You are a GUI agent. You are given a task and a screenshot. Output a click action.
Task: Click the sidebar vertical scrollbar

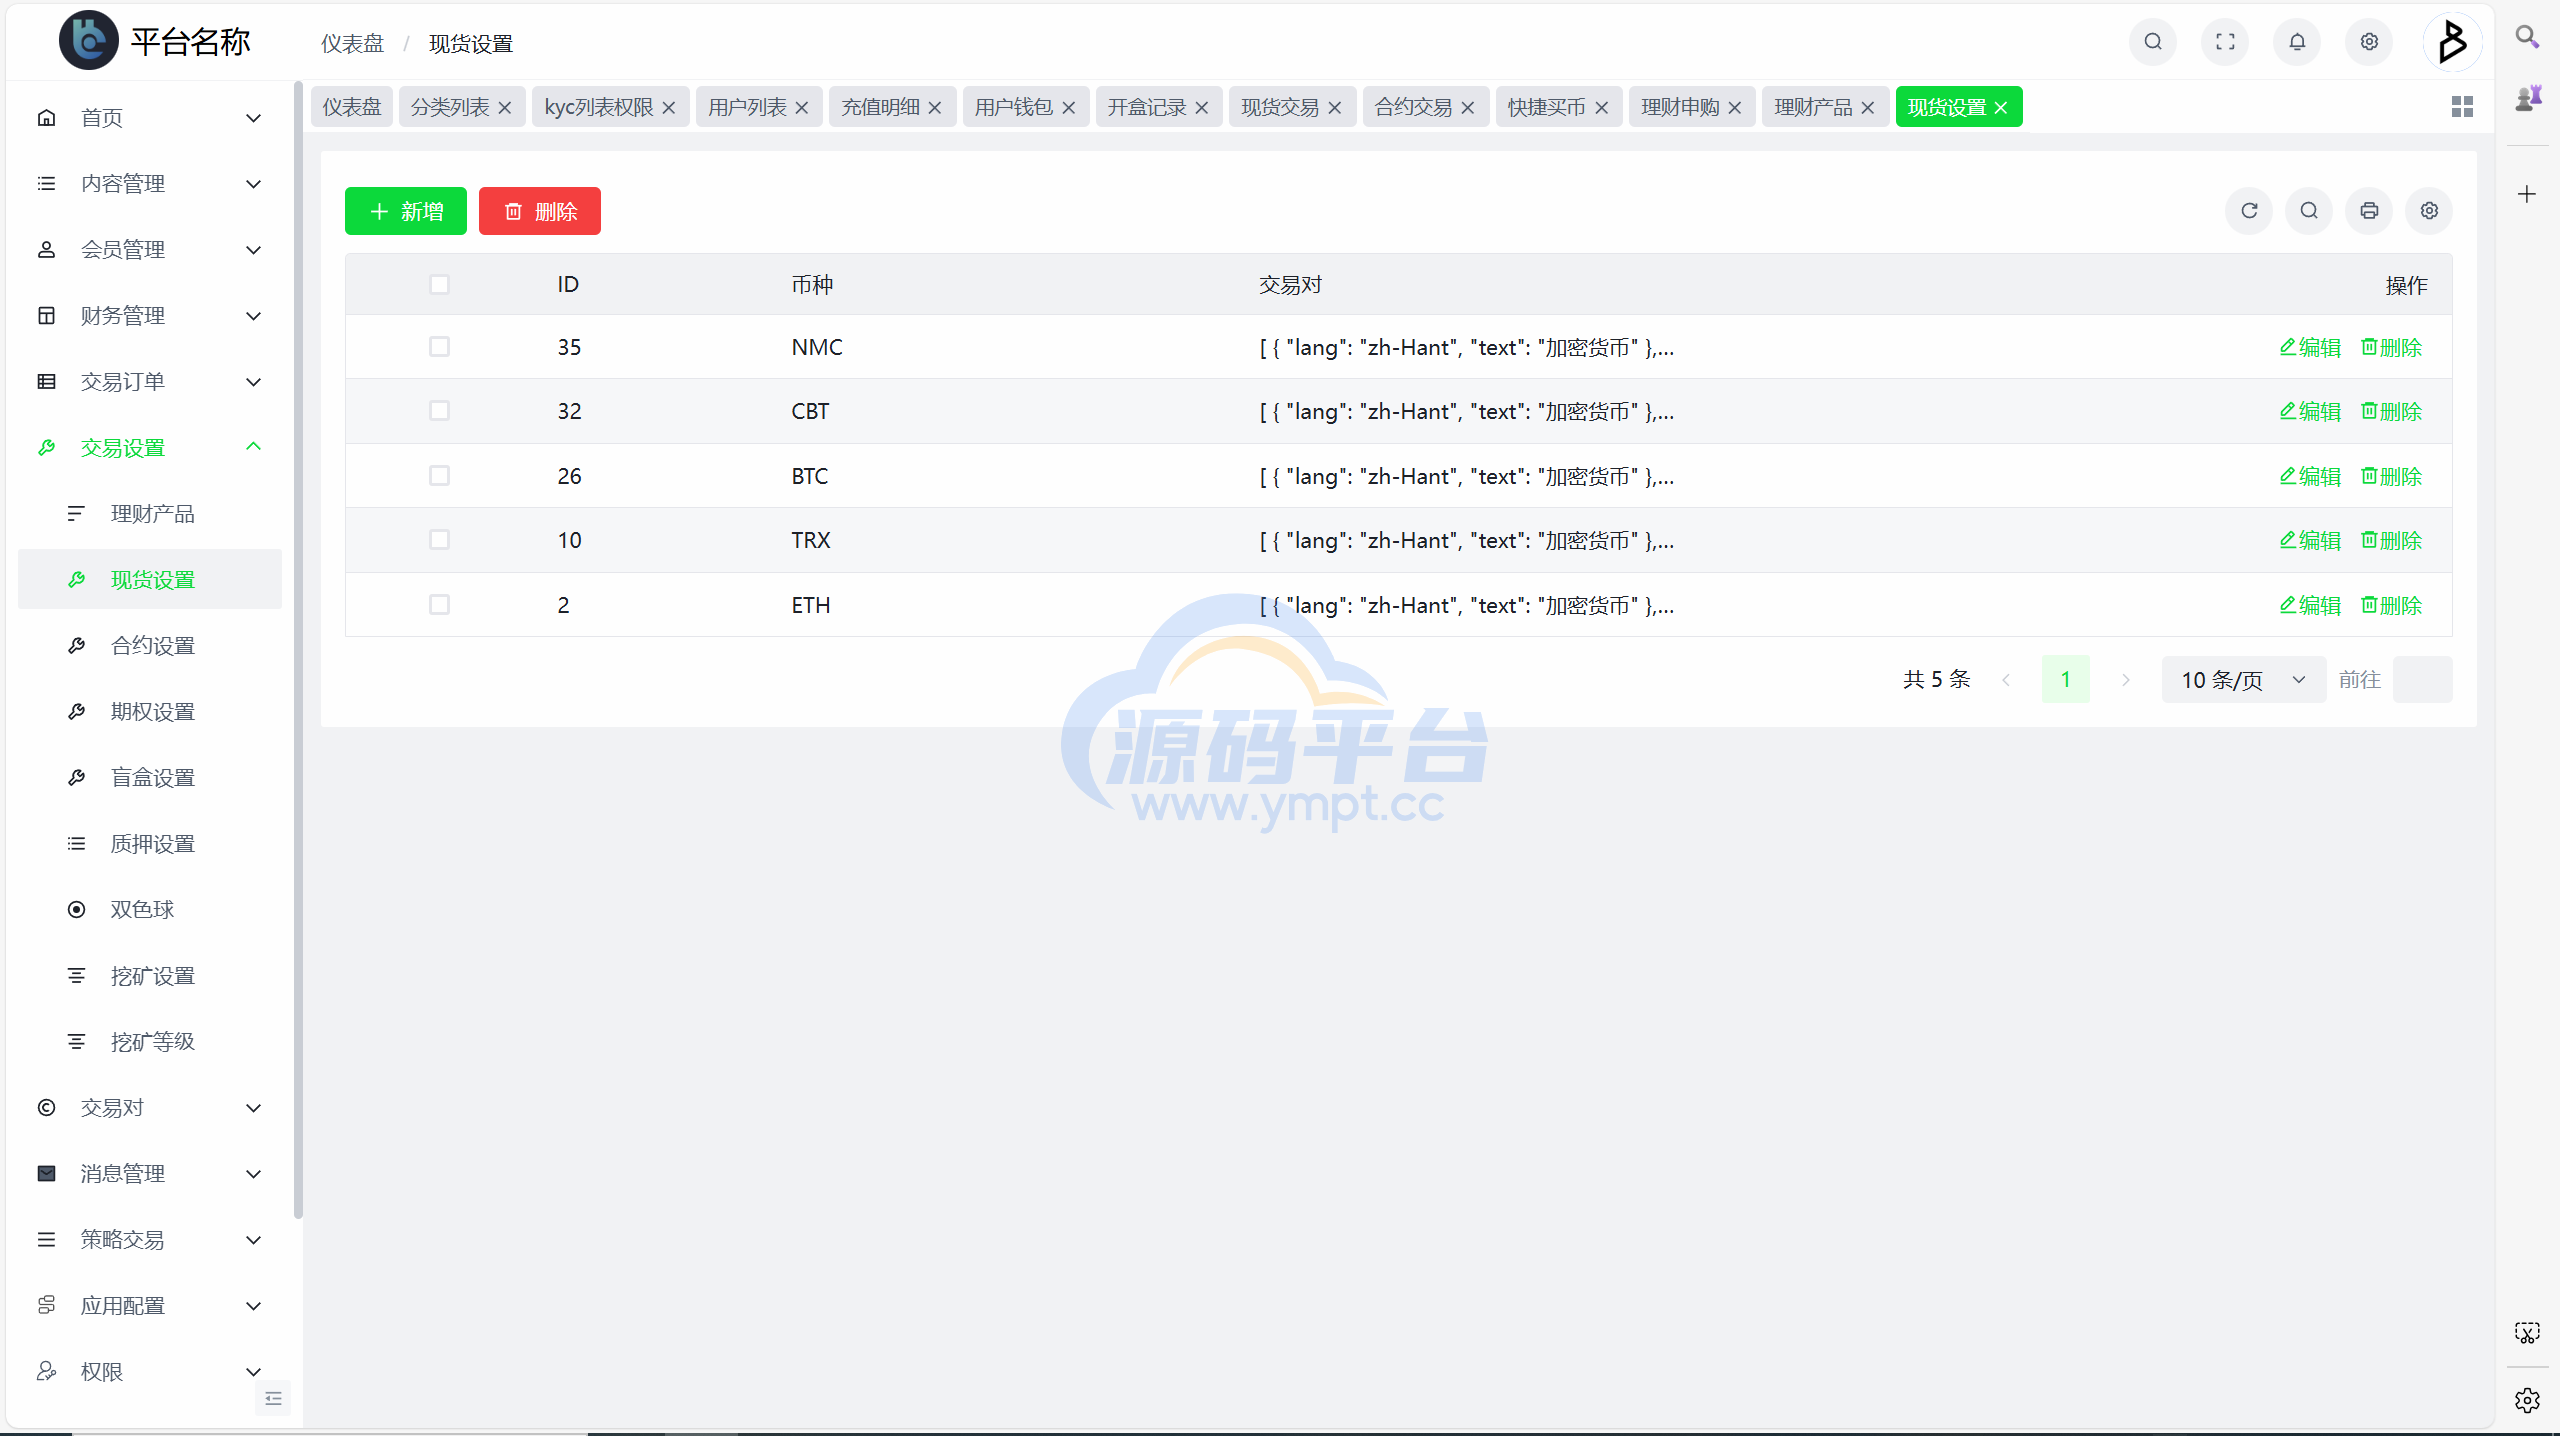click(298, 650)
